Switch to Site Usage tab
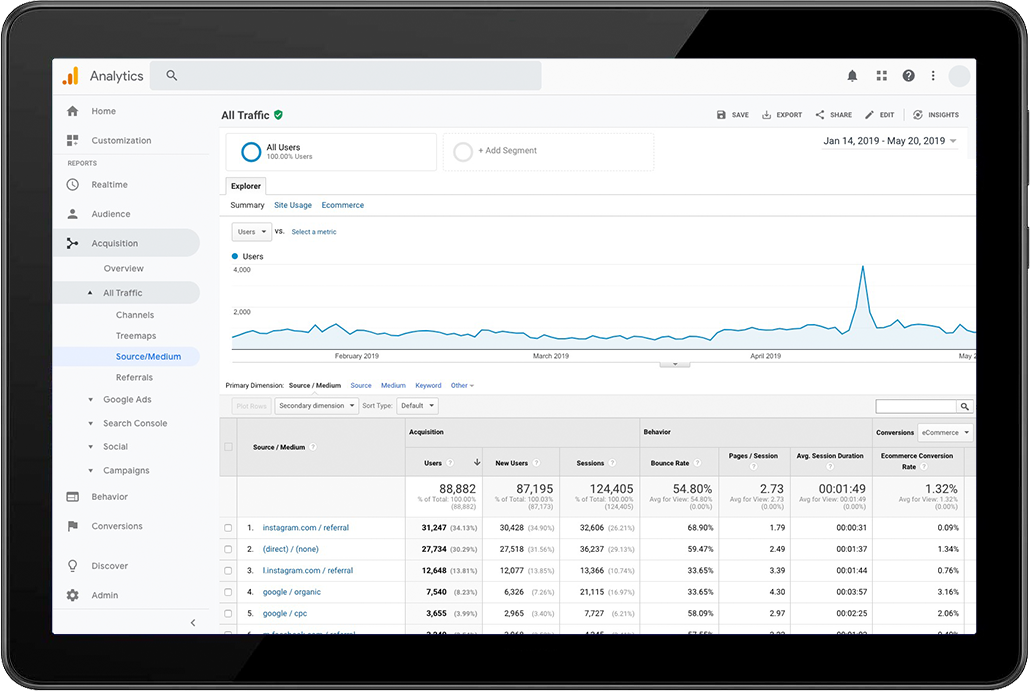1030x691 pixels. point(293,205)
